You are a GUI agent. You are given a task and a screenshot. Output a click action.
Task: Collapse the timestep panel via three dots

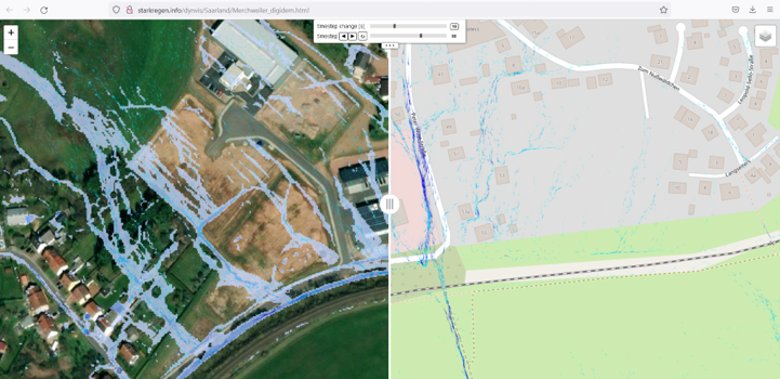tap(390, 45)
